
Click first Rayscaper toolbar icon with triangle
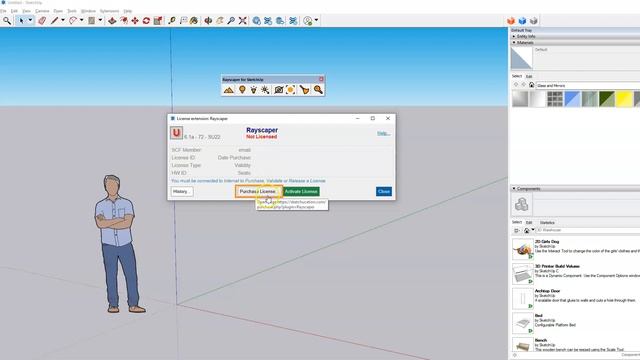229,90
